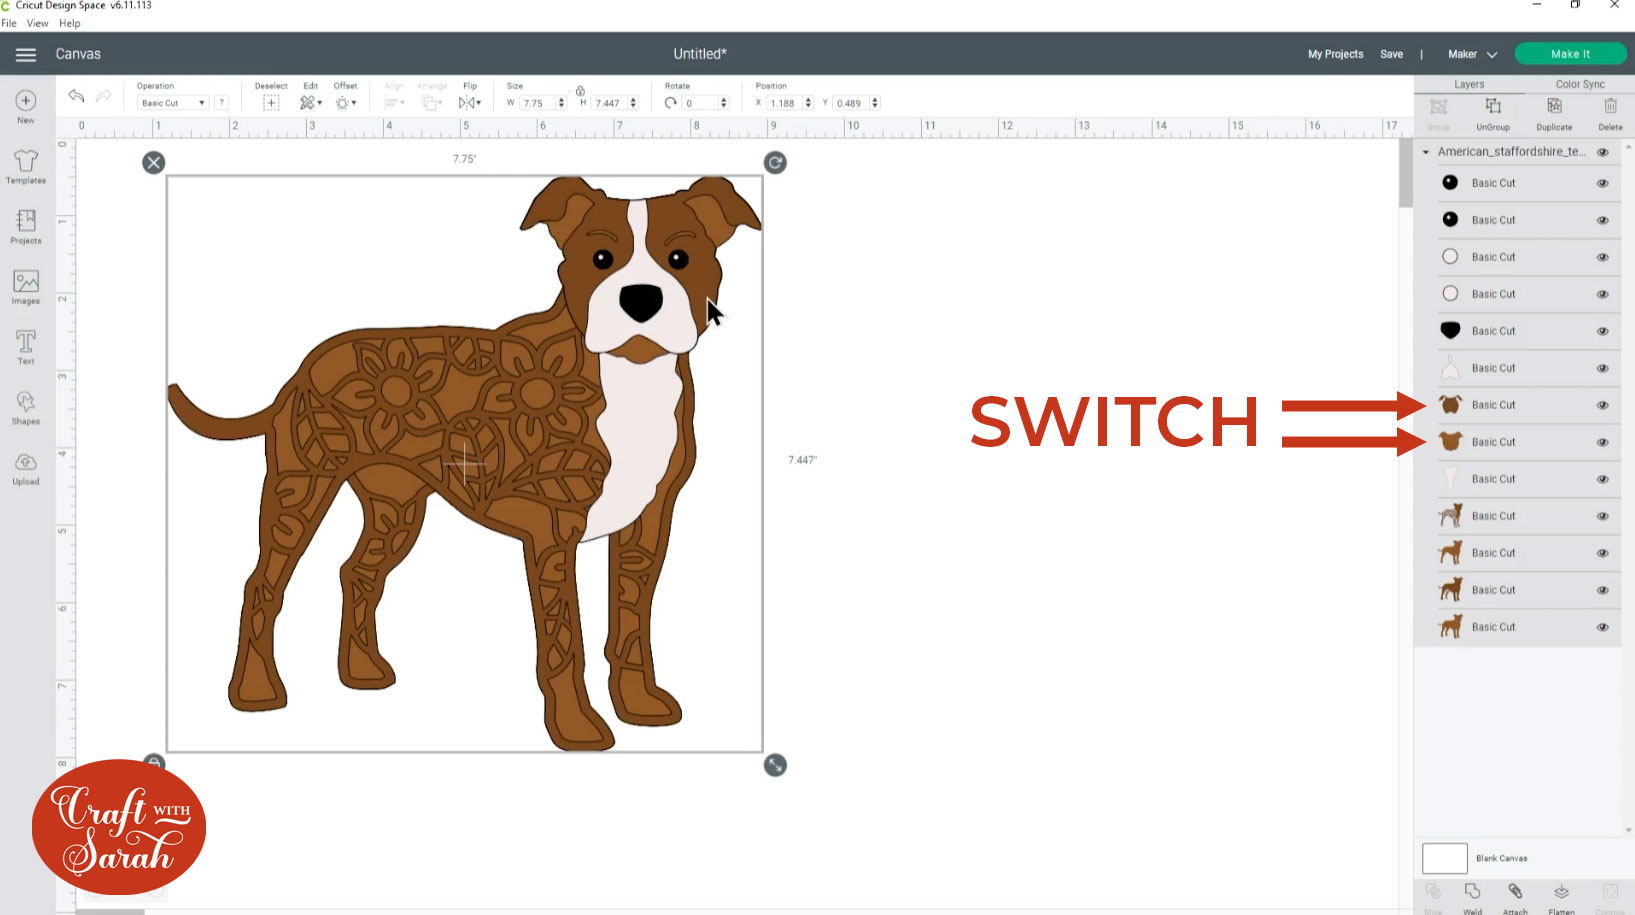Open My Projects link

pos(1335,54)
